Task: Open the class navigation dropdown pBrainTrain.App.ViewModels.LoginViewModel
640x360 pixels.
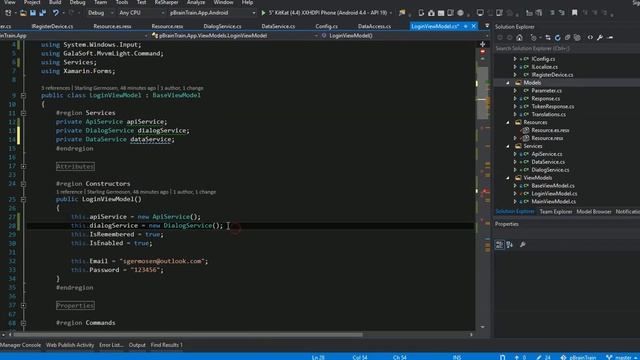Action: click(234, 36)
